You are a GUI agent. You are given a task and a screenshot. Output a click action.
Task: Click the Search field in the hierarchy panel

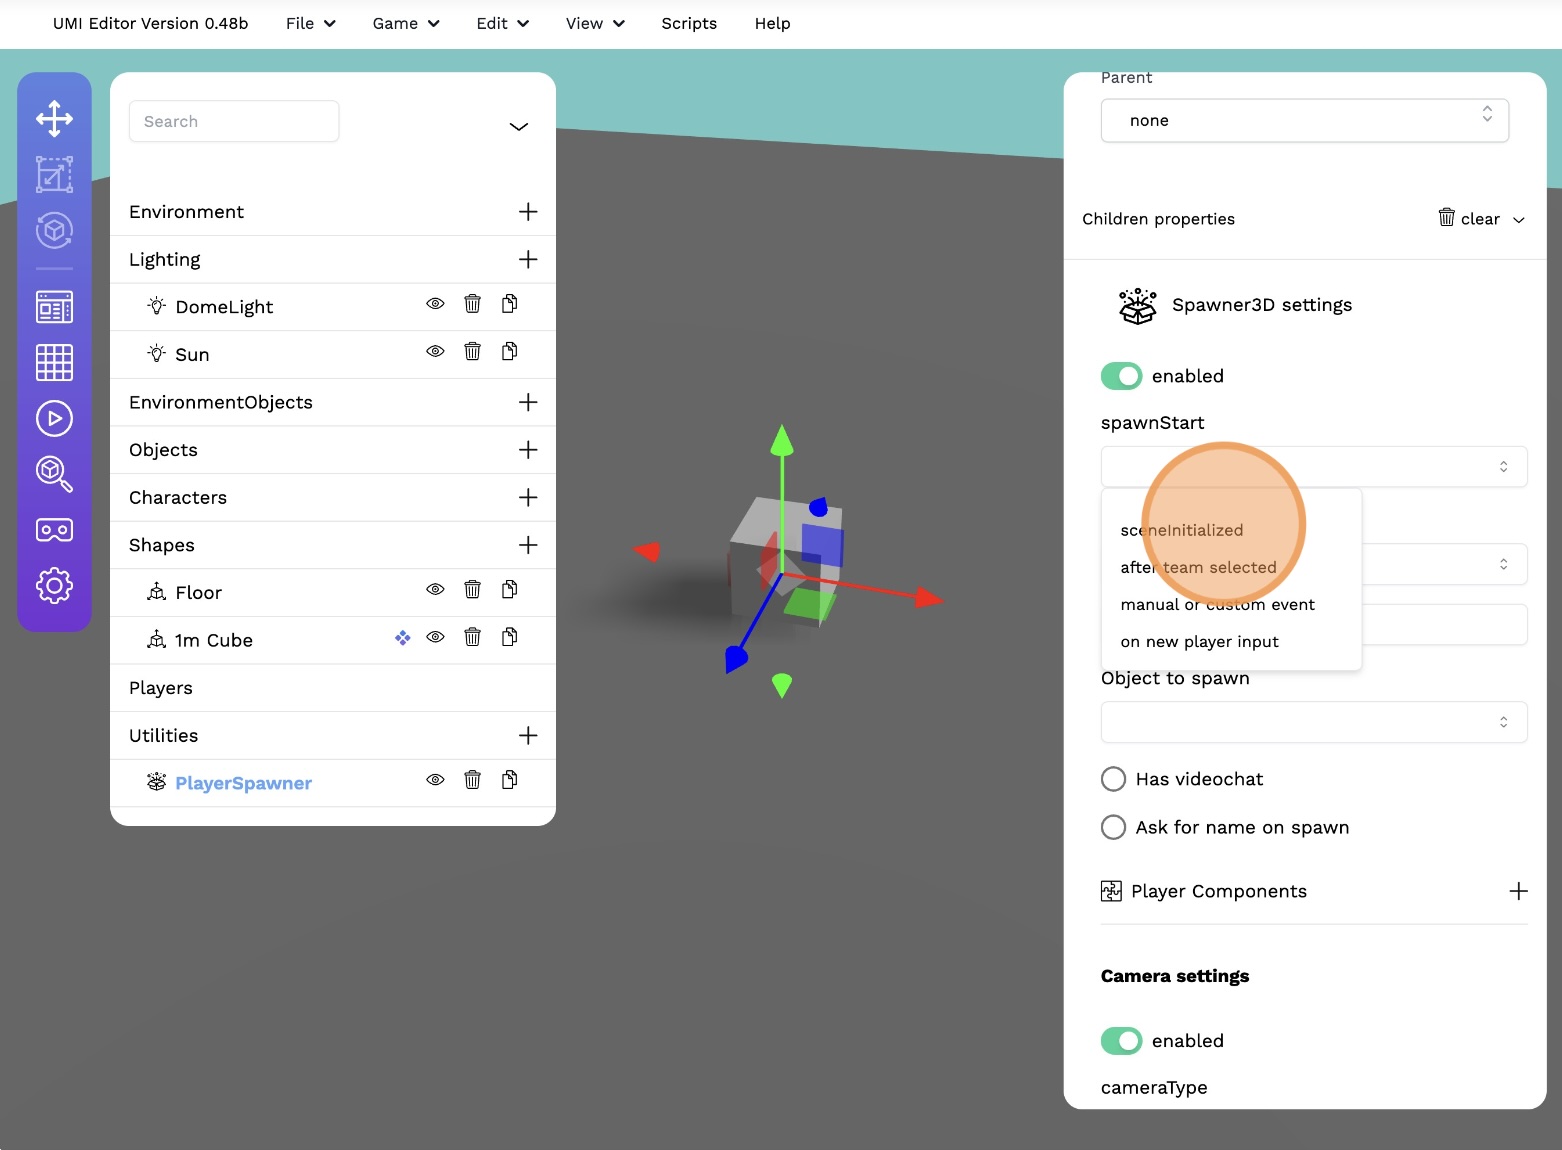(x=234, y=121)
